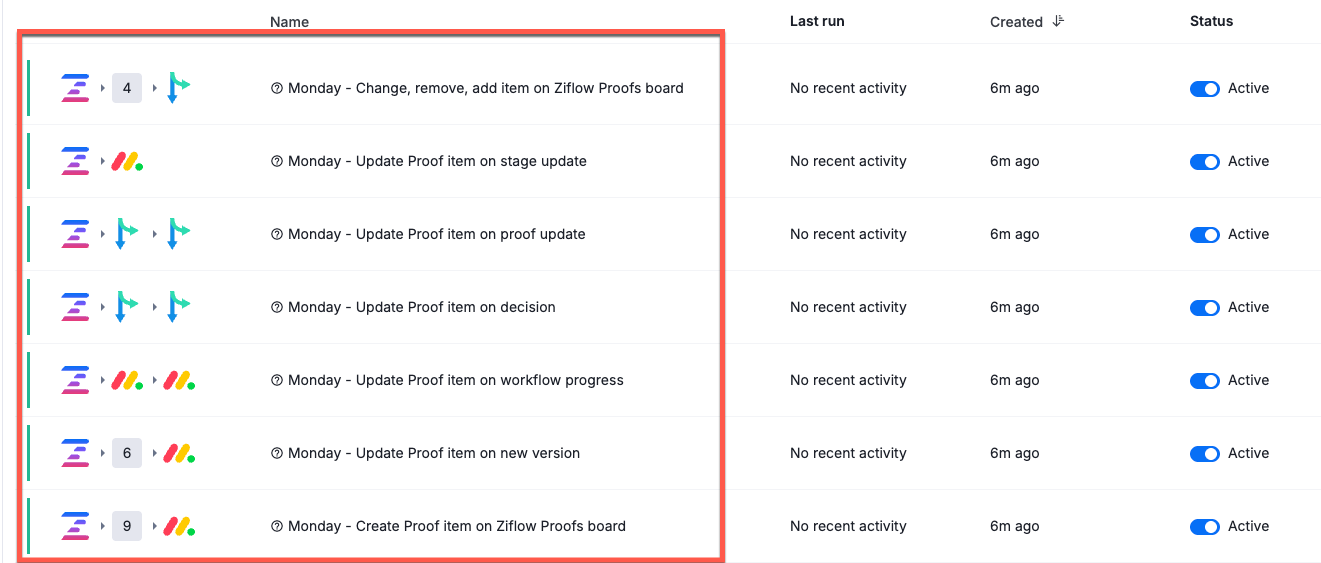
Task: Click Monday icon in stage update row
Action: (x=126, y=161)
